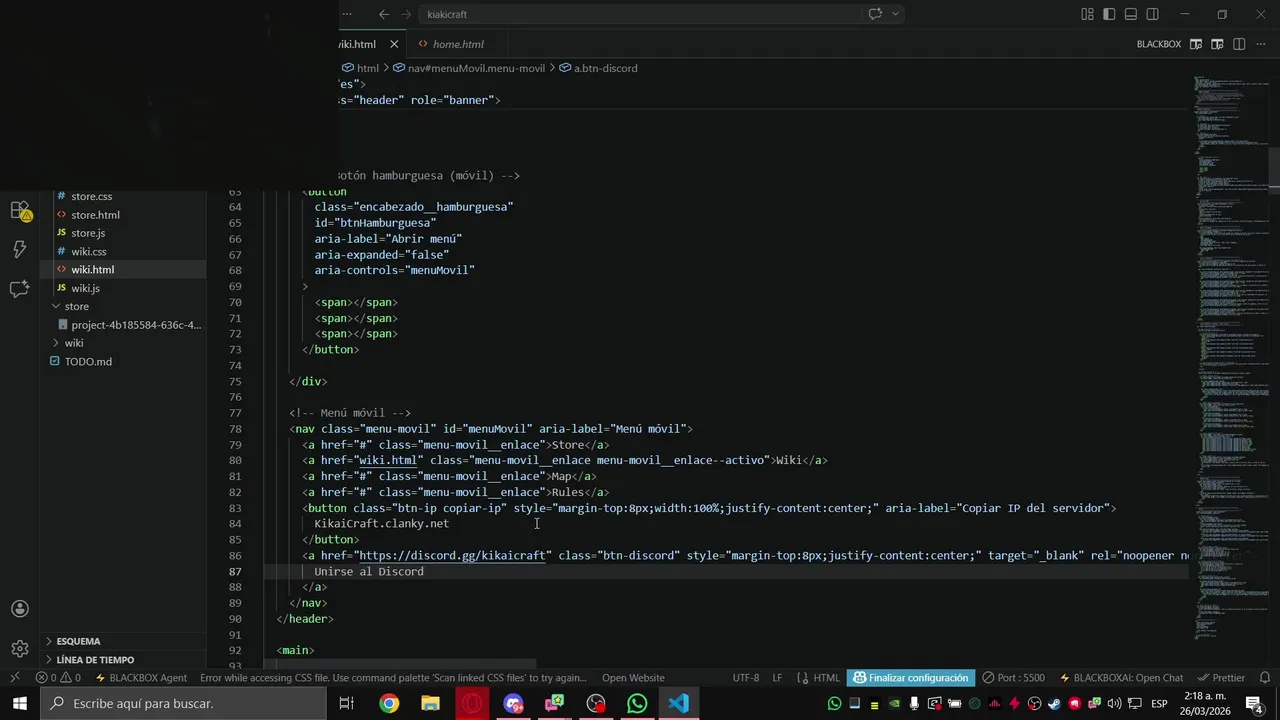Change the UTF-8 encoding
Screen dimensions: 1280x720
[x=746, y=678]
